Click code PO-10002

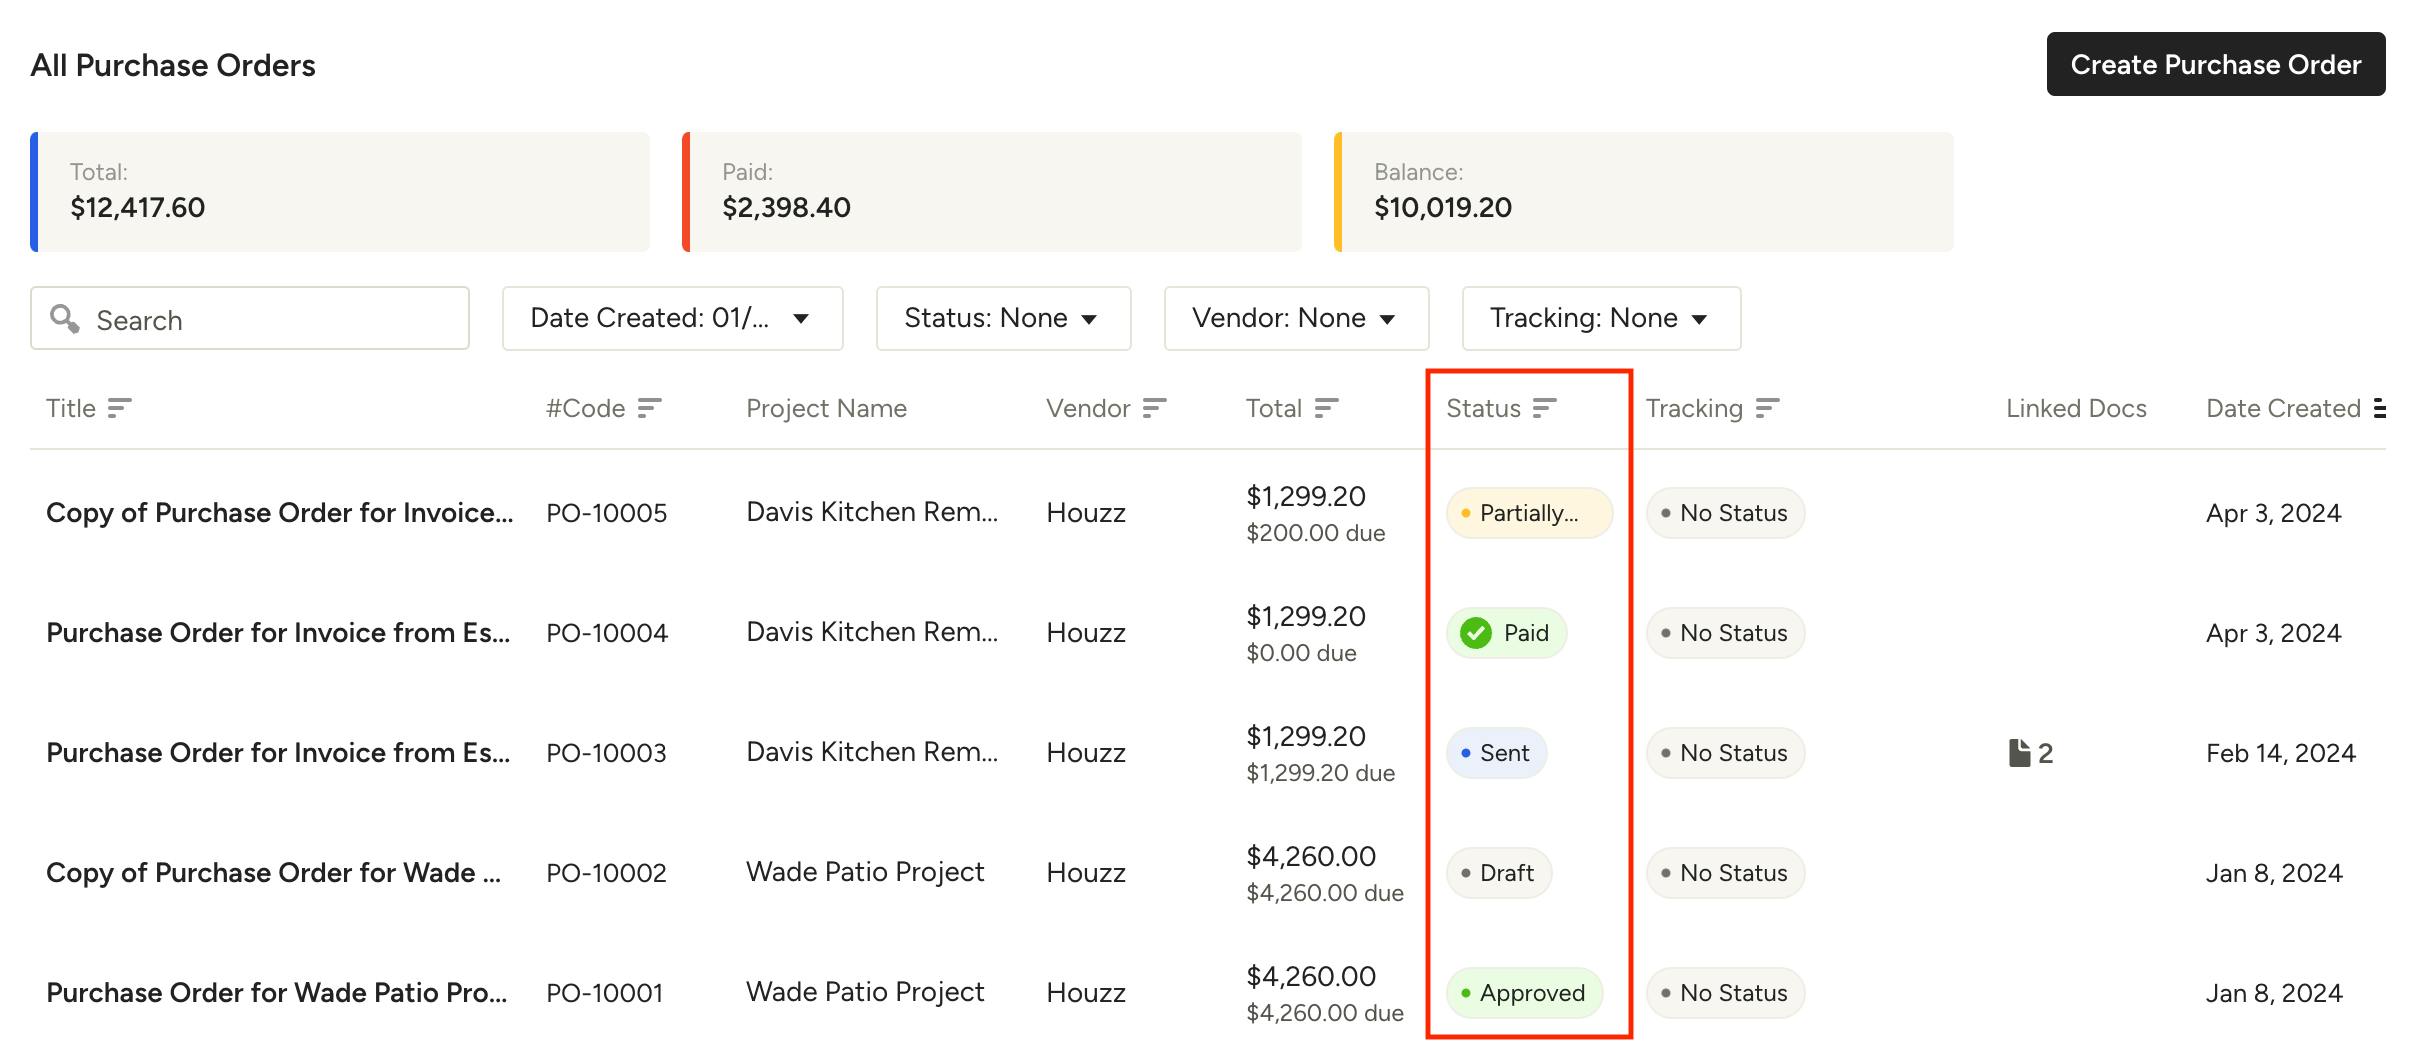tap(606, 873)
